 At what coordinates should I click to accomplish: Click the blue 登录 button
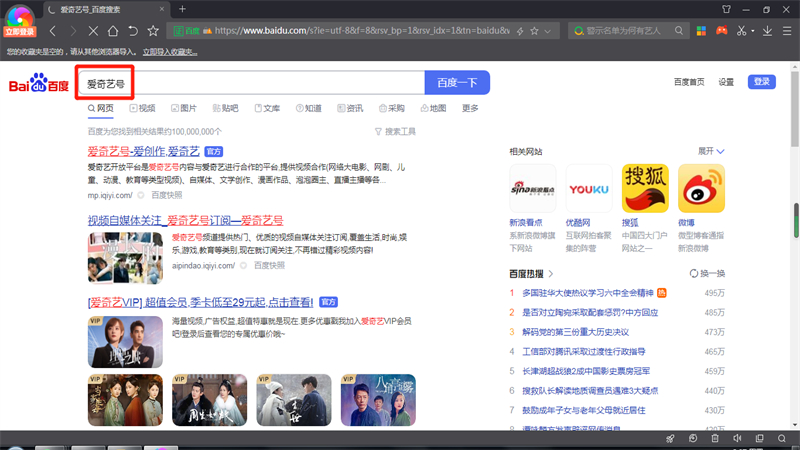click(762, 82)
